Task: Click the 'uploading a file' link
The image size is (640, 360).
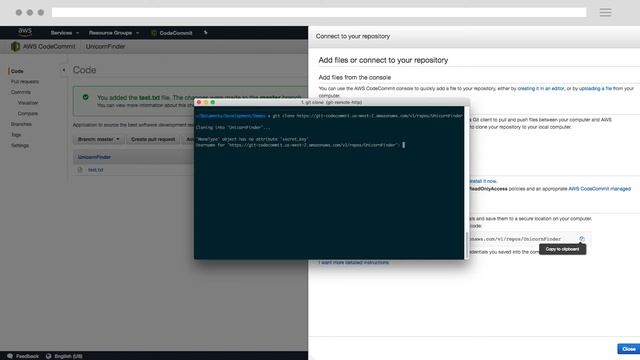Action: (x=595, y=88)
